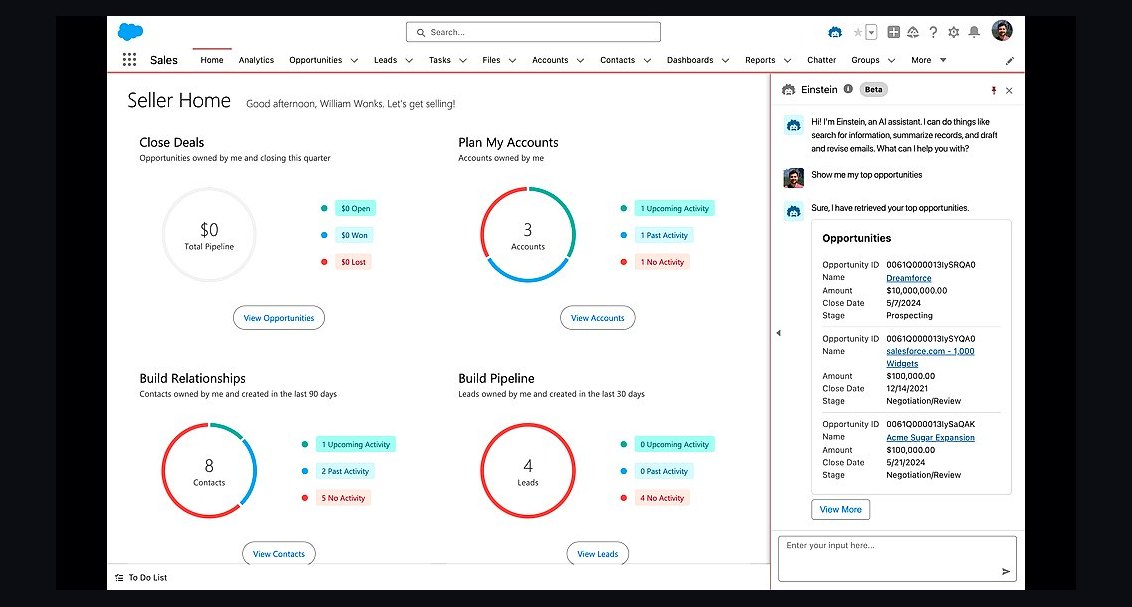Close the Einstein panel

[x=1009, y=90]
